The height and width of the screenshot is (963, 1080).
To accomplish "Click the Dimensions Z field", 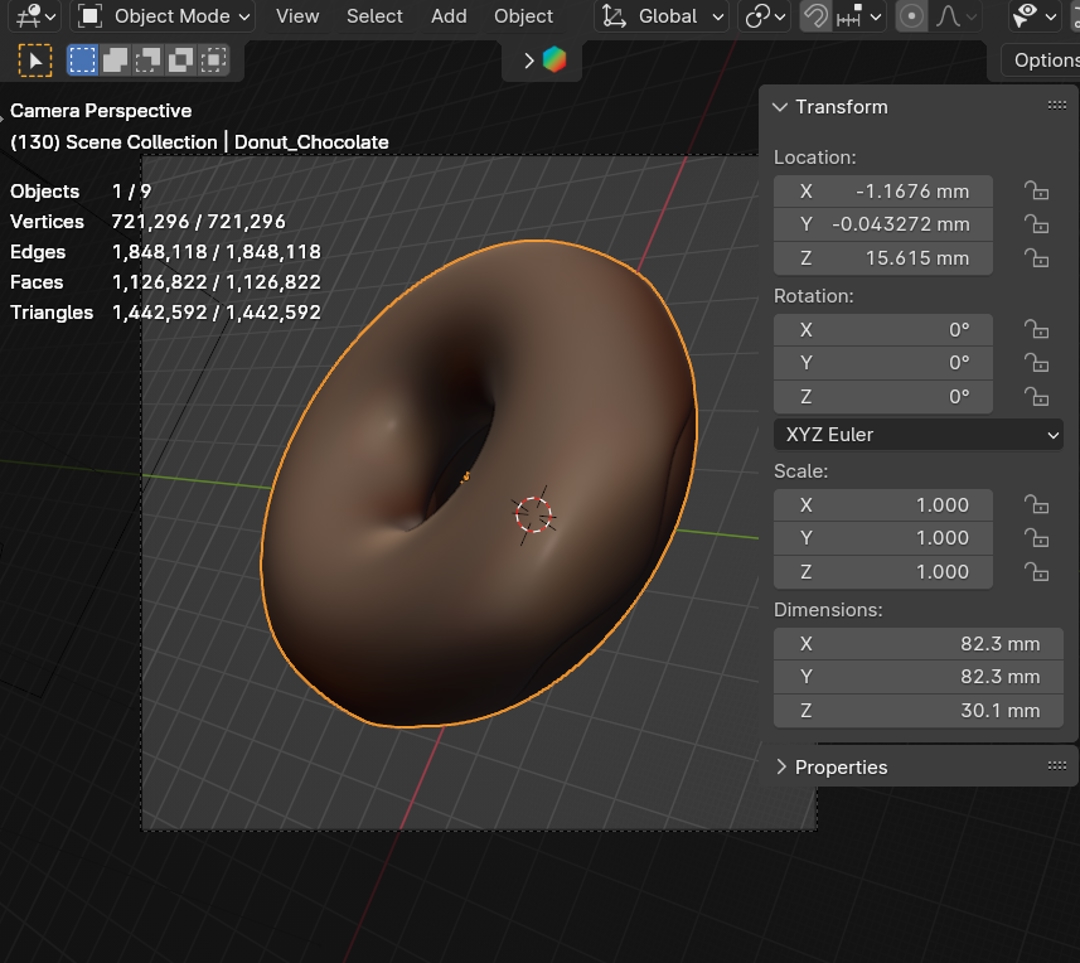I will point(918,711).
